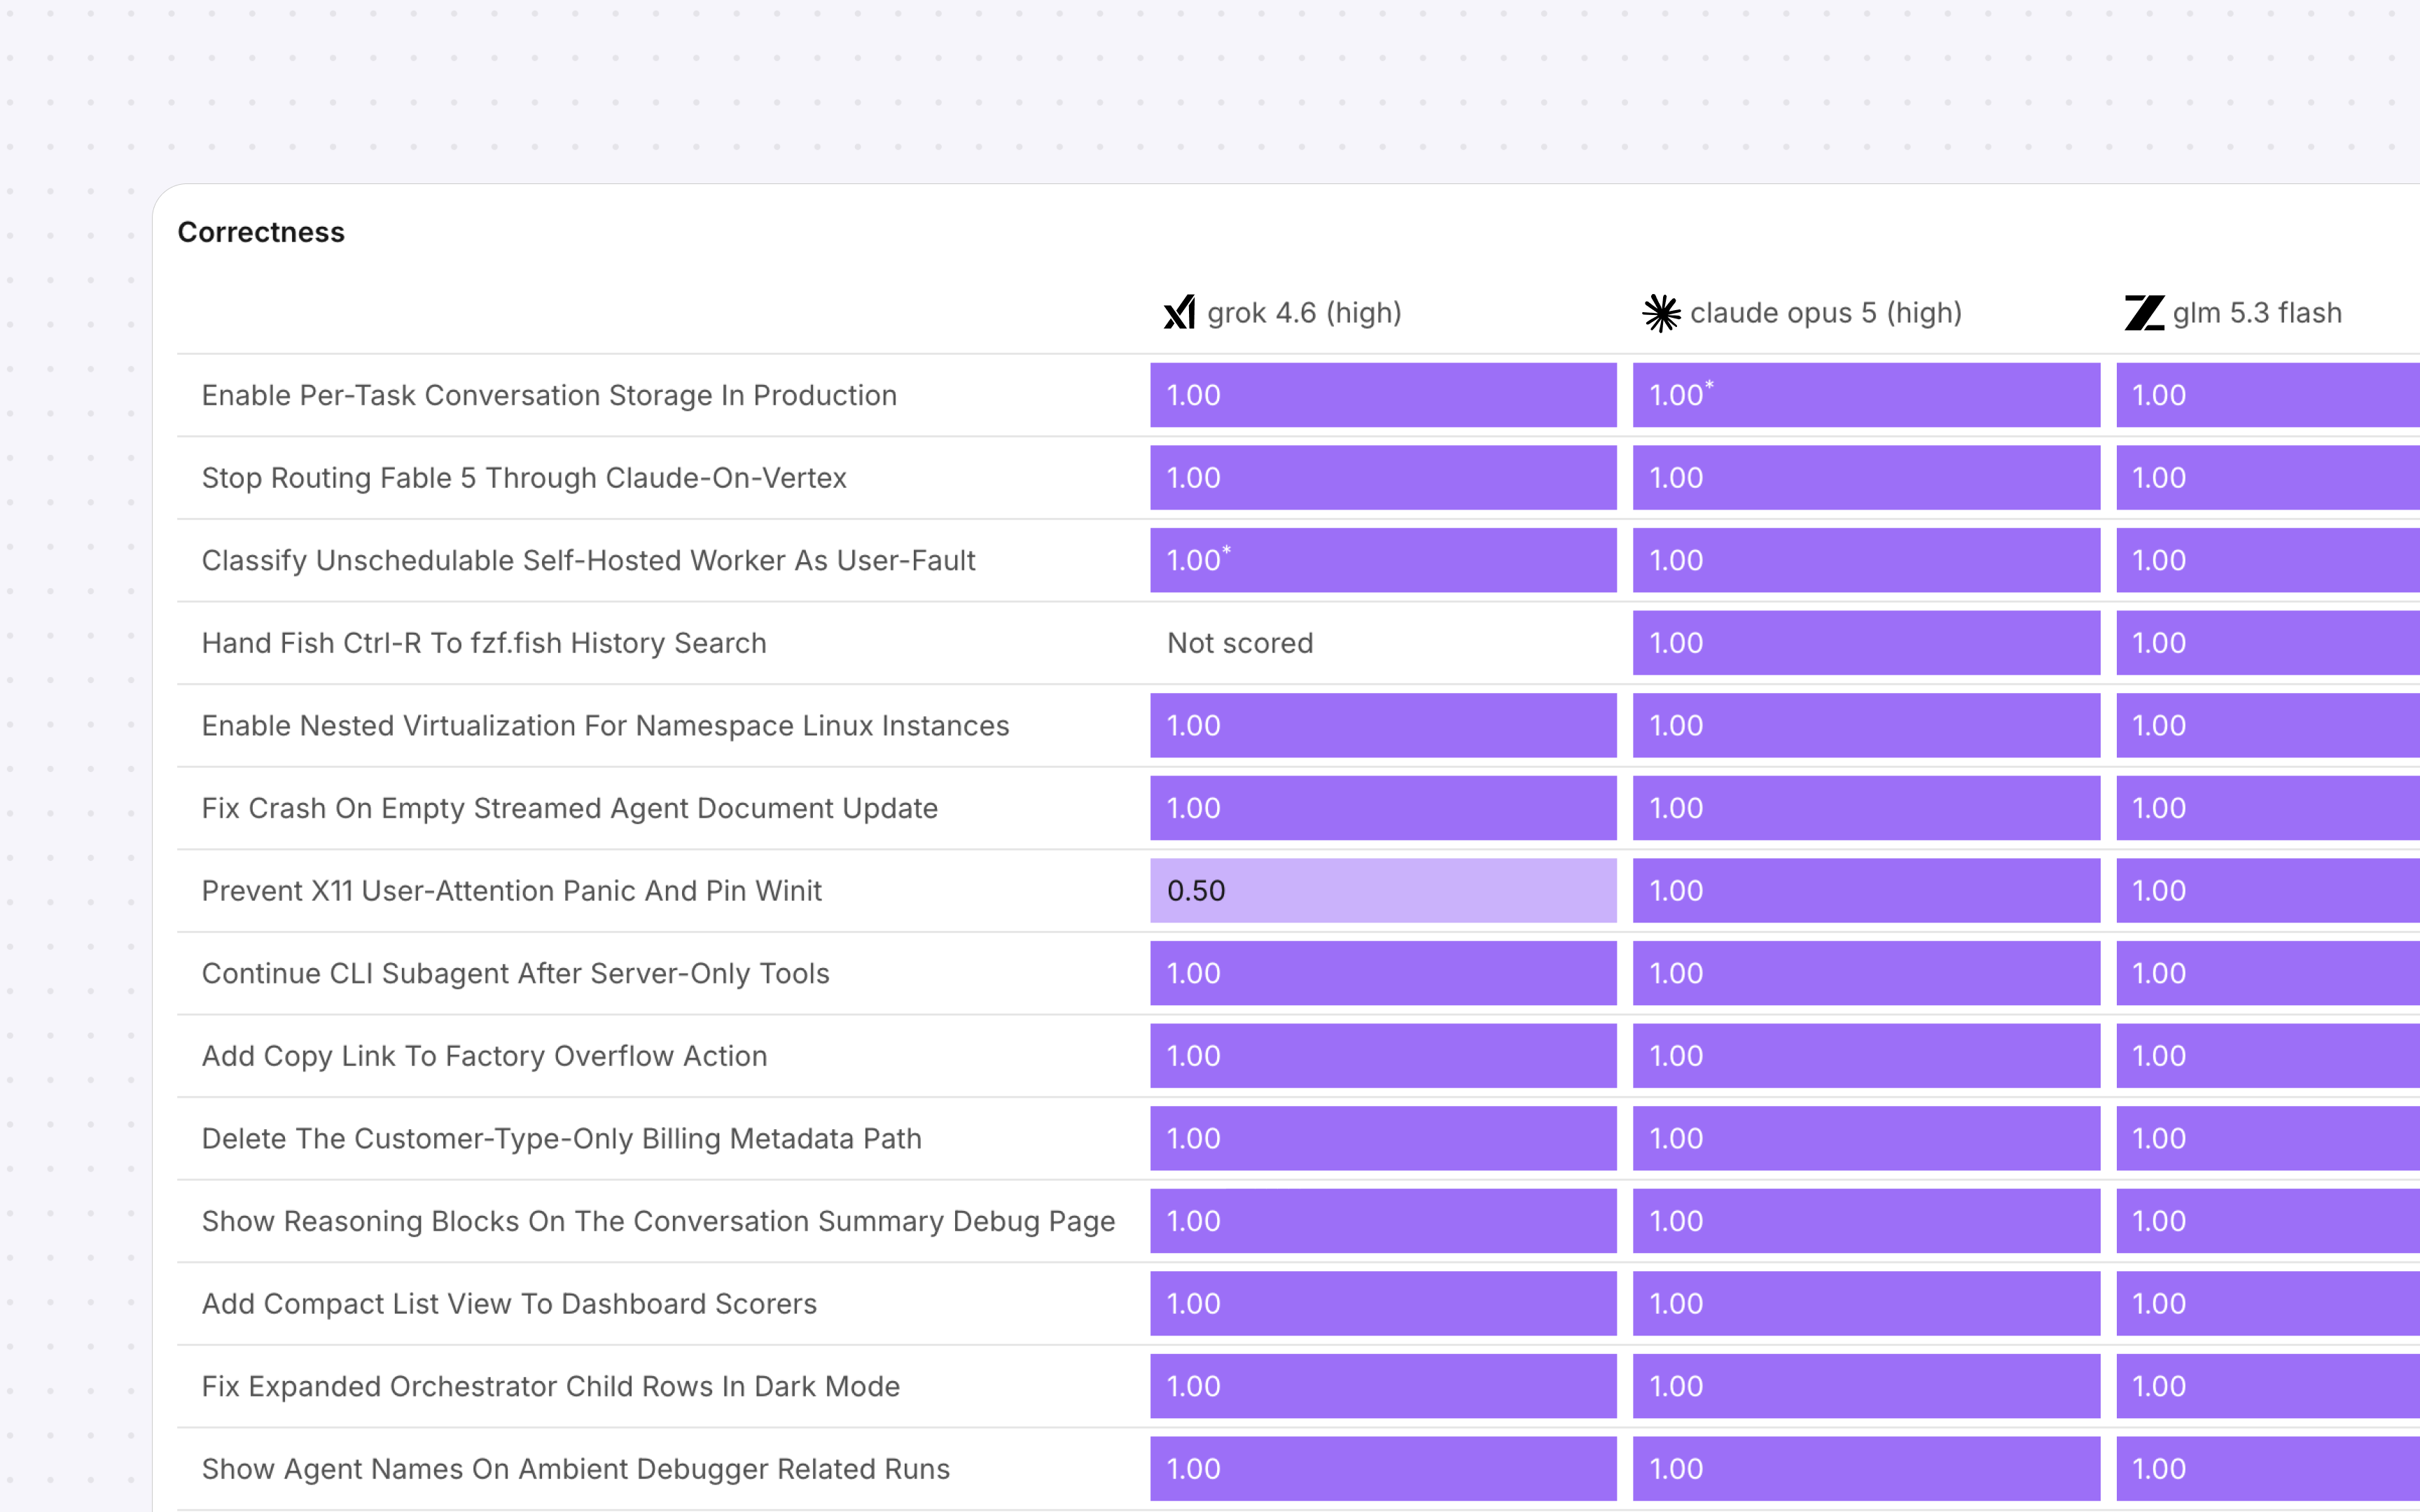Image resolution: width=2420 pixels, height=1512 pixels.
Task: Click 'Hand Fish Ctrl-R To fzf.fish History Search' label
Action: tap(484, 643)
